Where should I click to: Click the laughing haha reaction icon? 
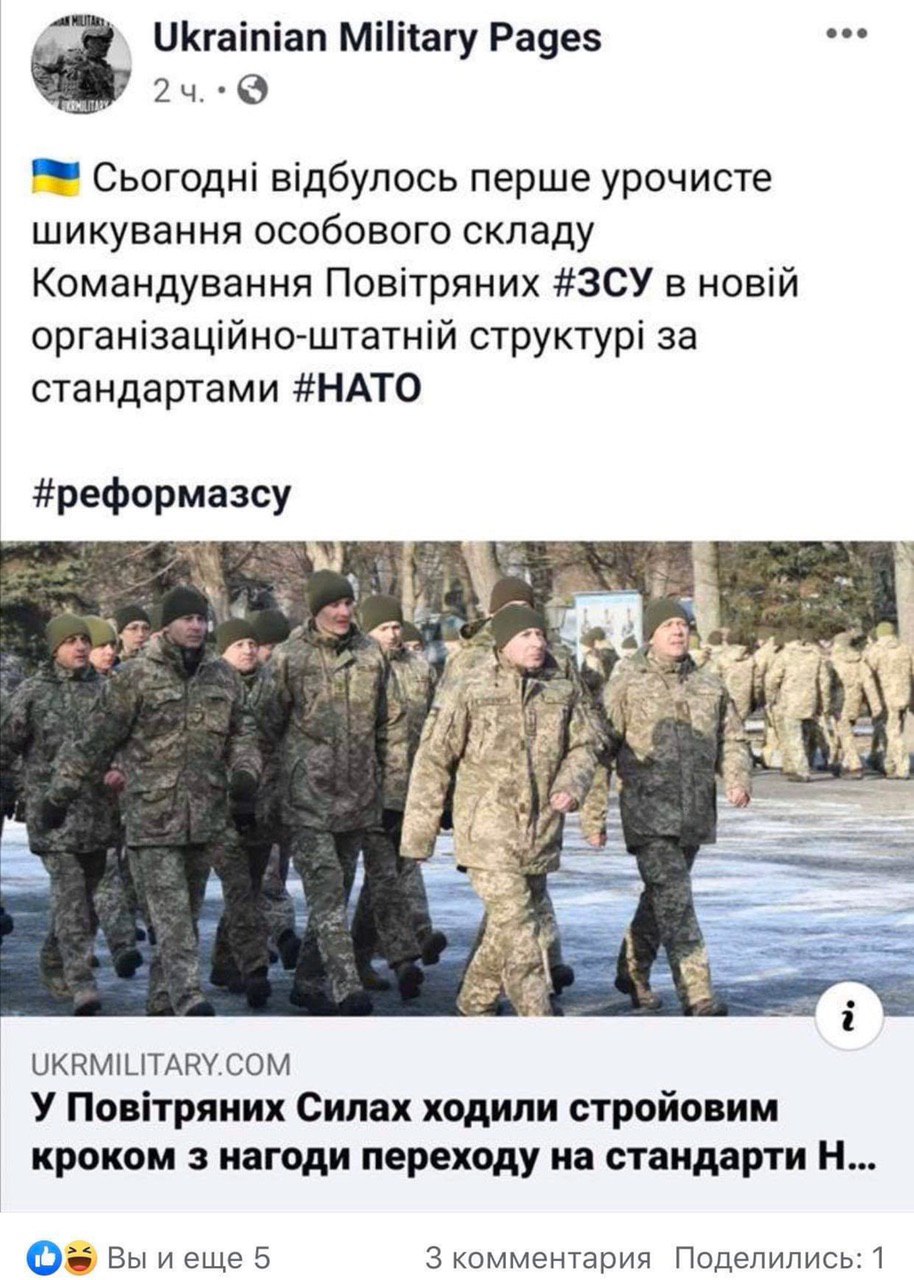point(79,1257)
